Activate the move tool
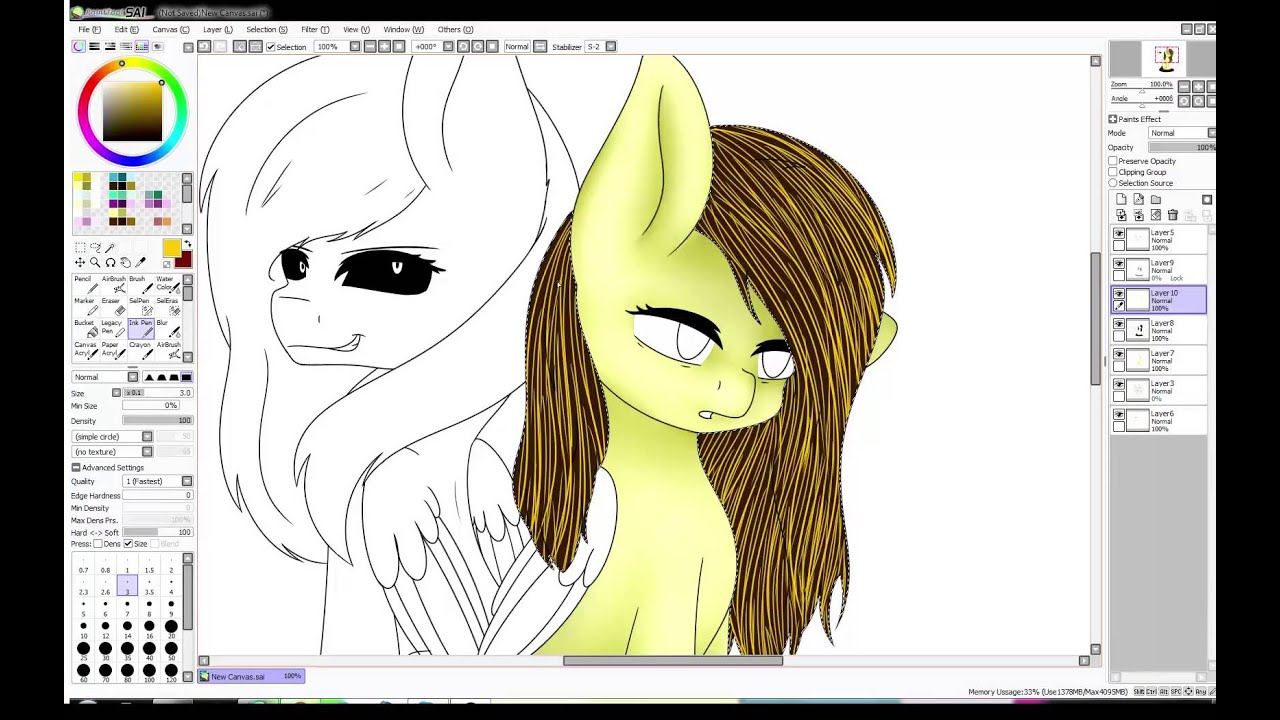Image resolution: width=1280 pixels, height=720 pixels. pos(80,263)
